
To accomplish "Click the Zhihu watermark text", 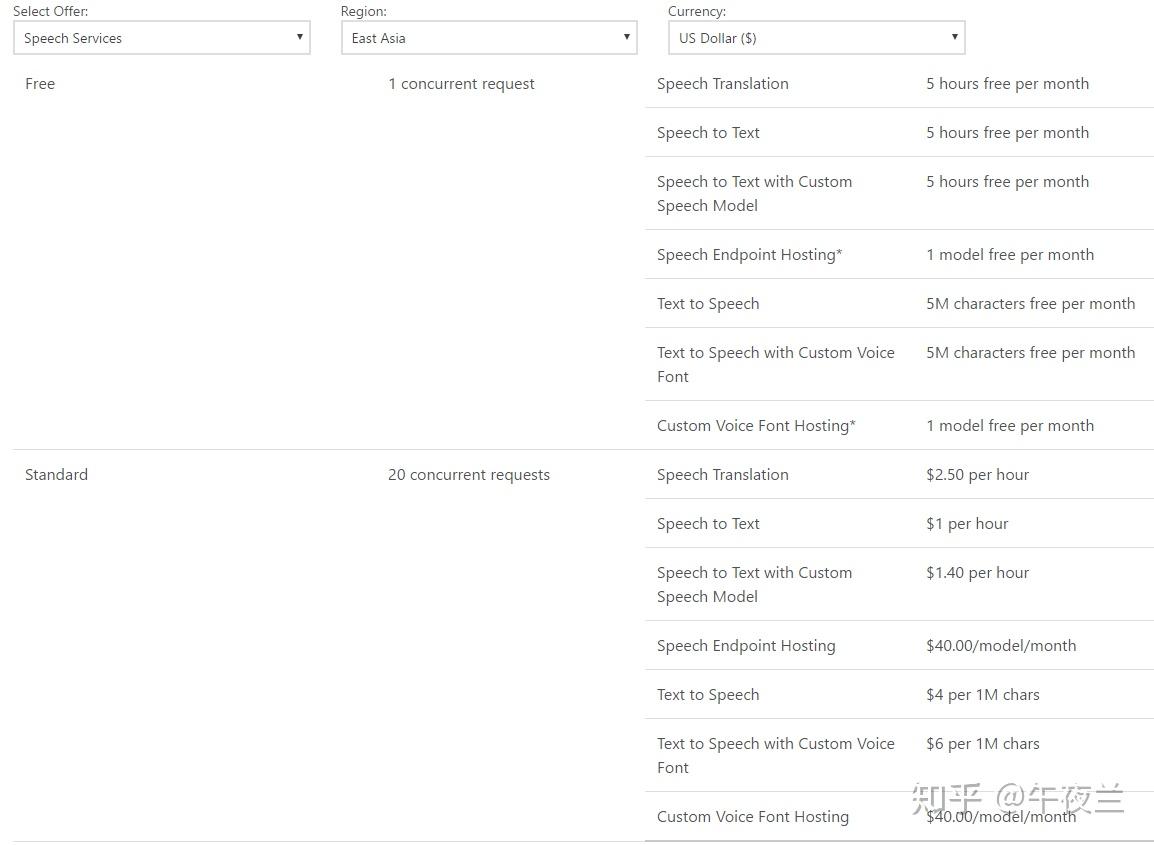I will tap(1018, 800).
